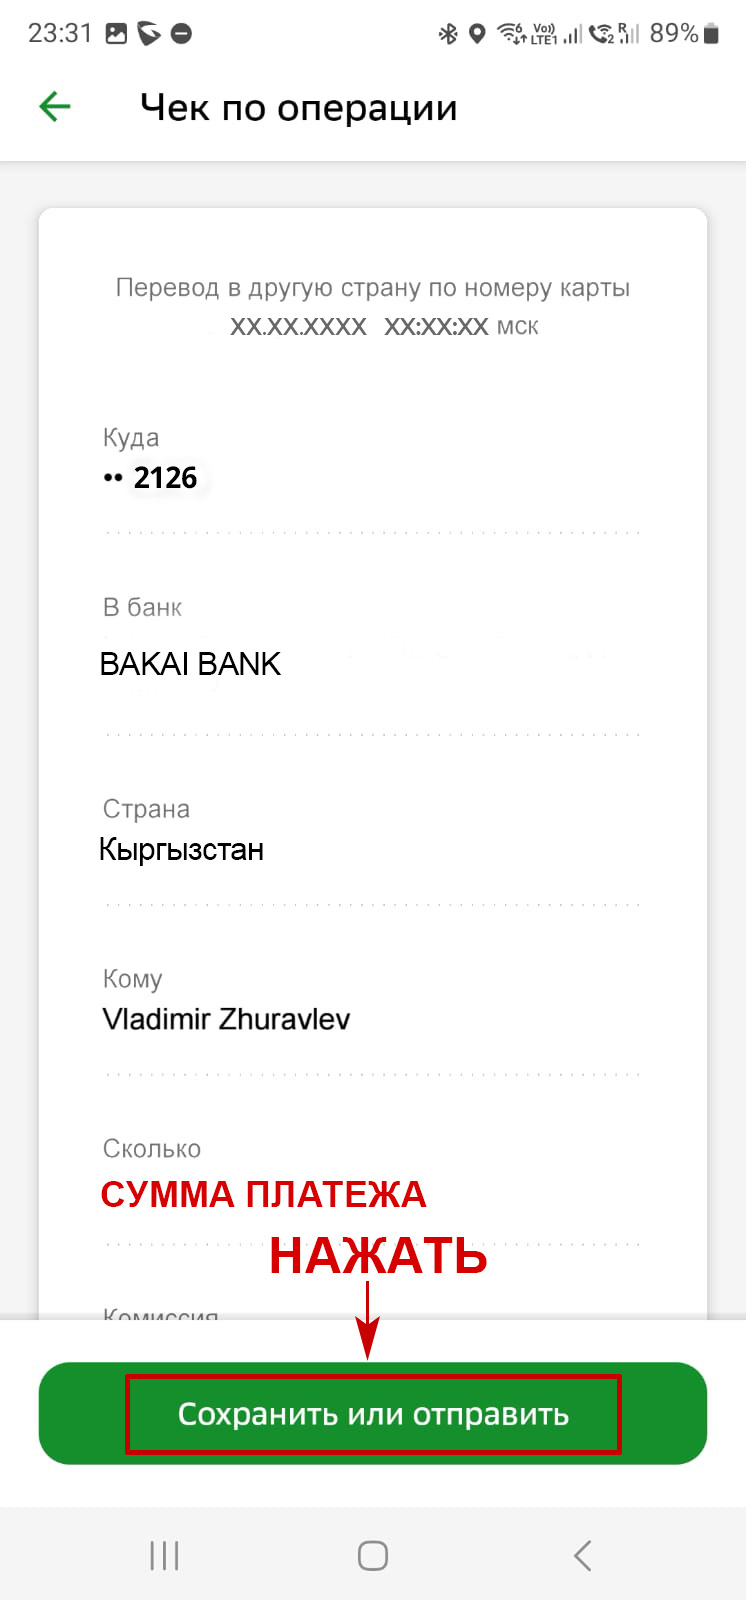Viewport: 746px width, 1600px height.
Task: Tap the Android home navigation button
Action: click(x=373, y=1555)
